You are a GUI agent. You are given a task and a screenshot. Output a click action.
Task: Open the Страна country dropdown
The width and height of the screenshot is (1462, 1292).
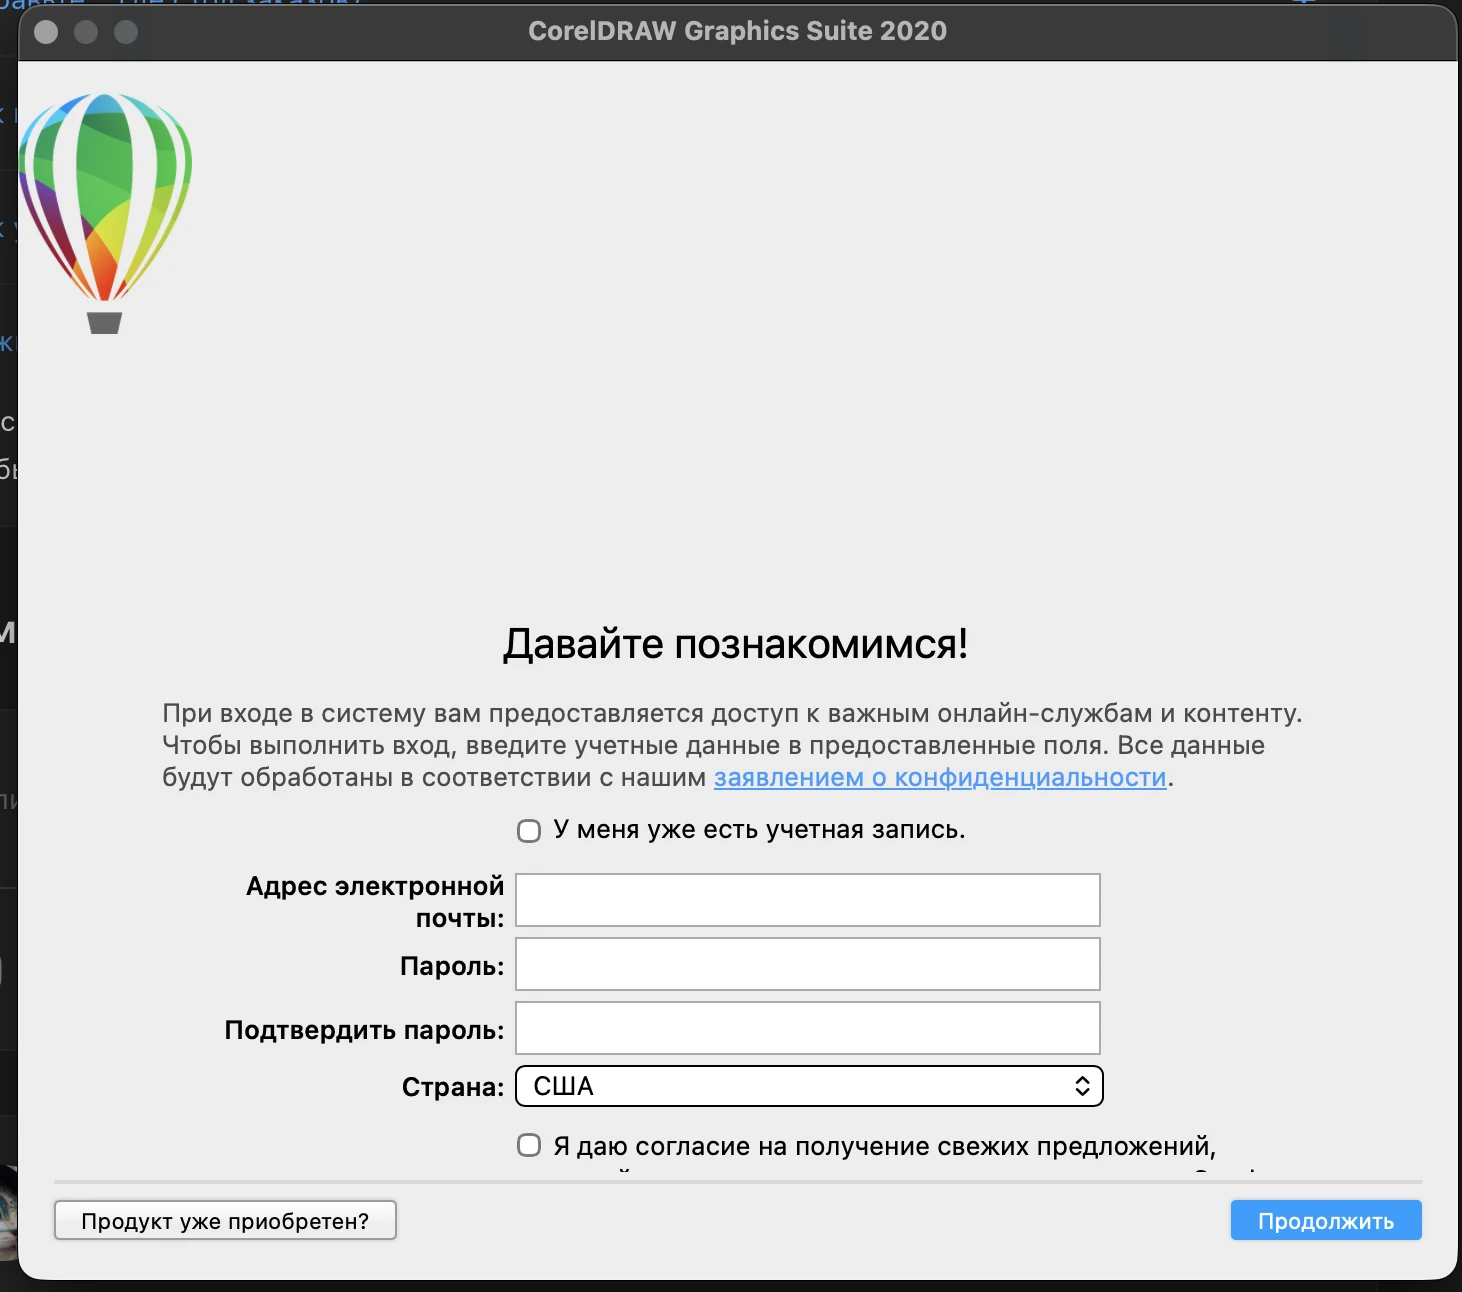[x=809, y=1086]
